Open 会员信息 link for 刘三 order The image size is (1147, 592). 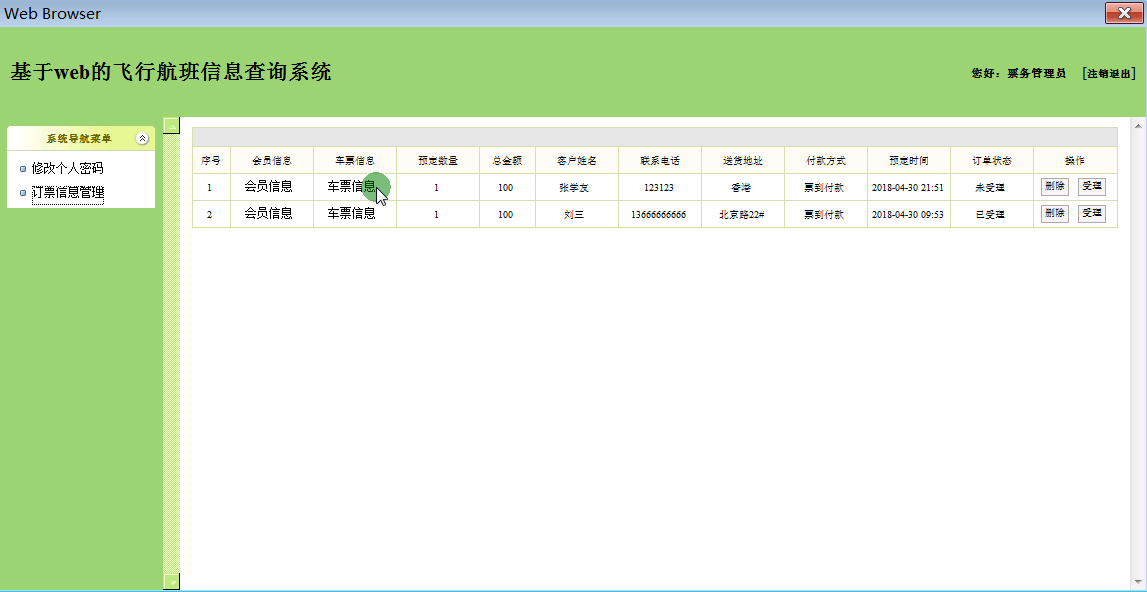pos(268,214)
